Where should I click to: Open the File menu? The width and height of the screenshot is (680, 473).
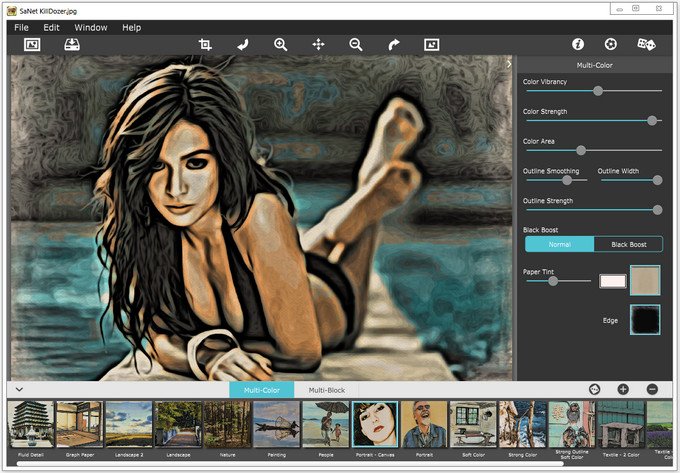[21, 27]
